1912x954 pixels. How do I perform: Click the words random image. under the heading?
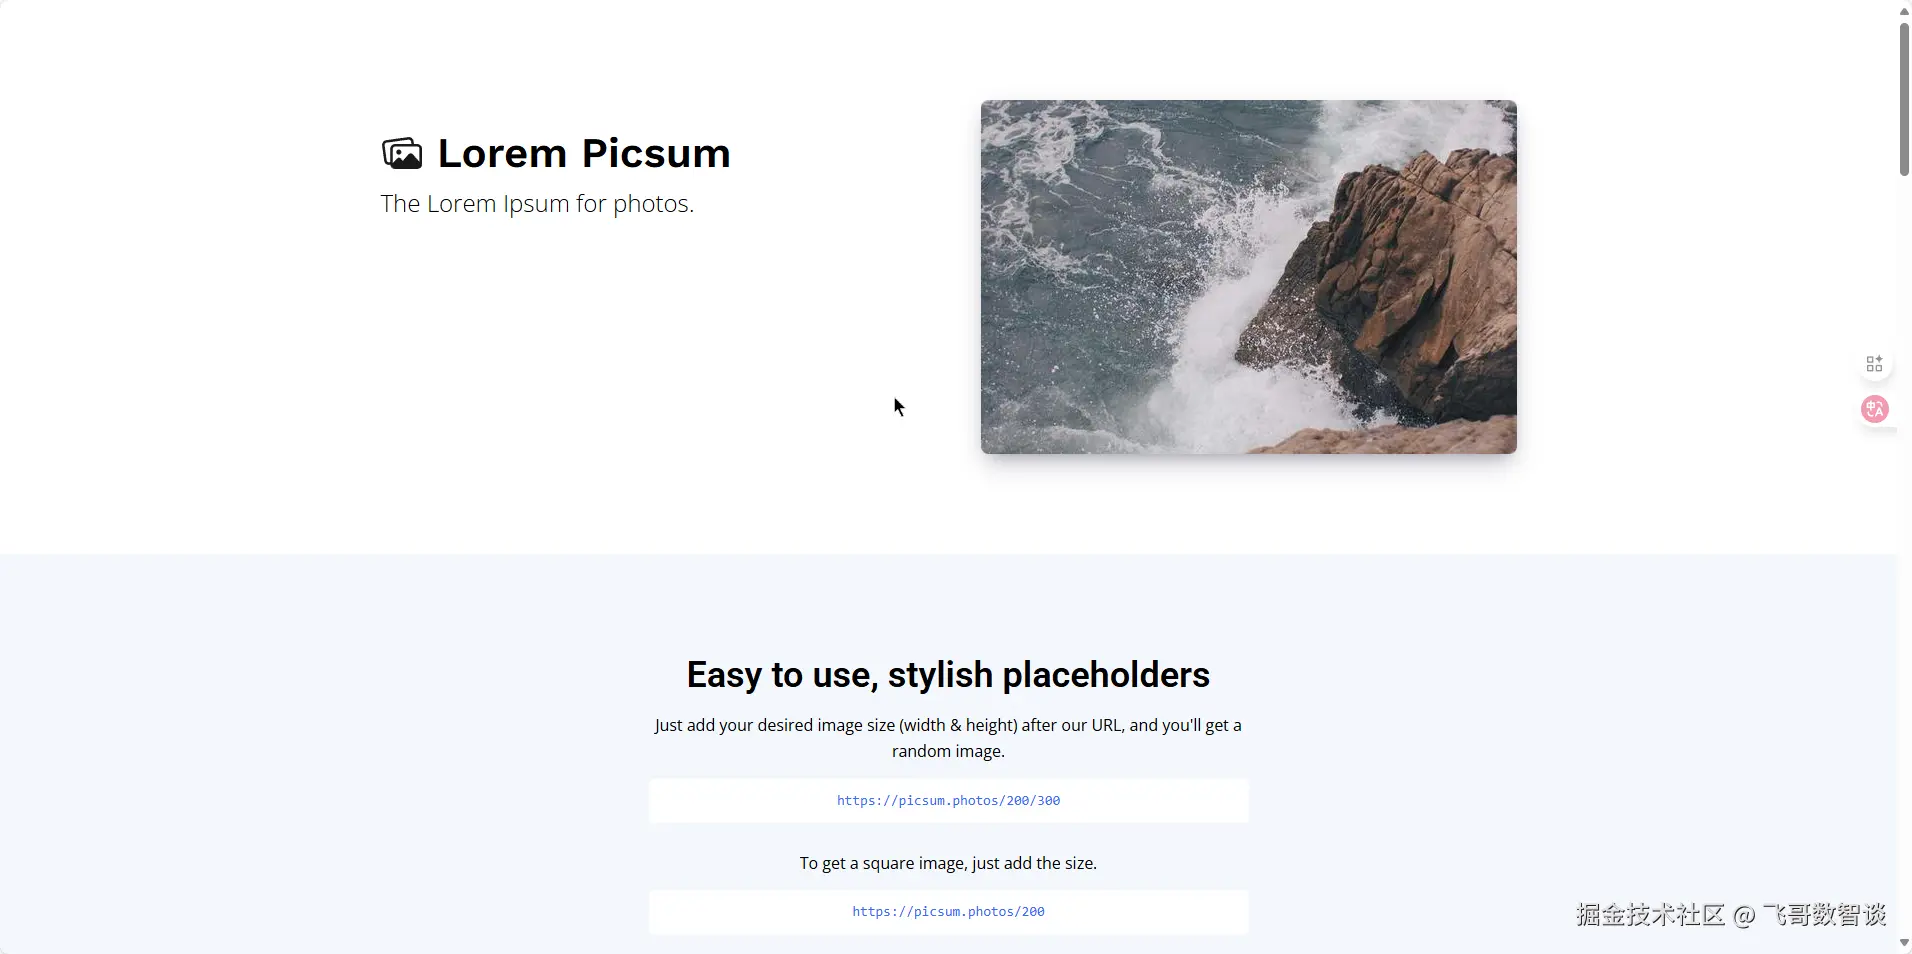click(x=948, y=751)
